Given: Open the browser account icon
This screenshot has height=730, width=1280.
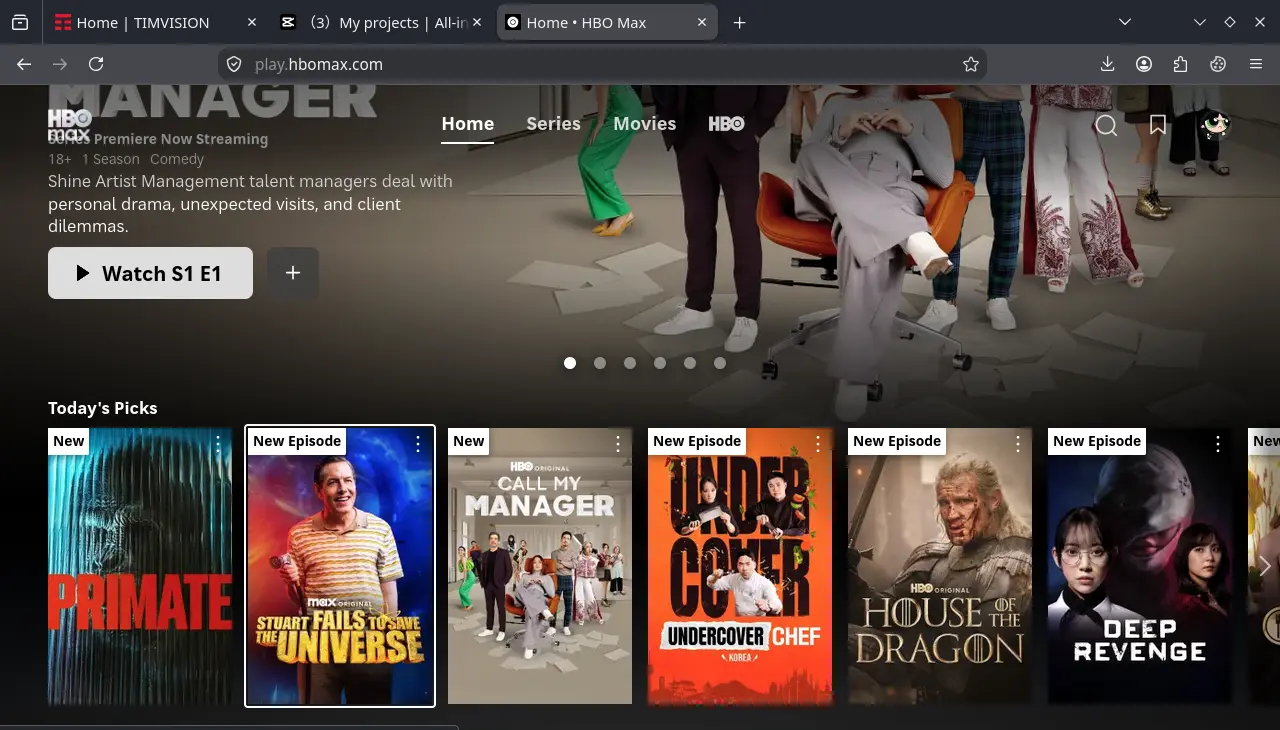Looking at the screenshot, I should (1144, 64).
